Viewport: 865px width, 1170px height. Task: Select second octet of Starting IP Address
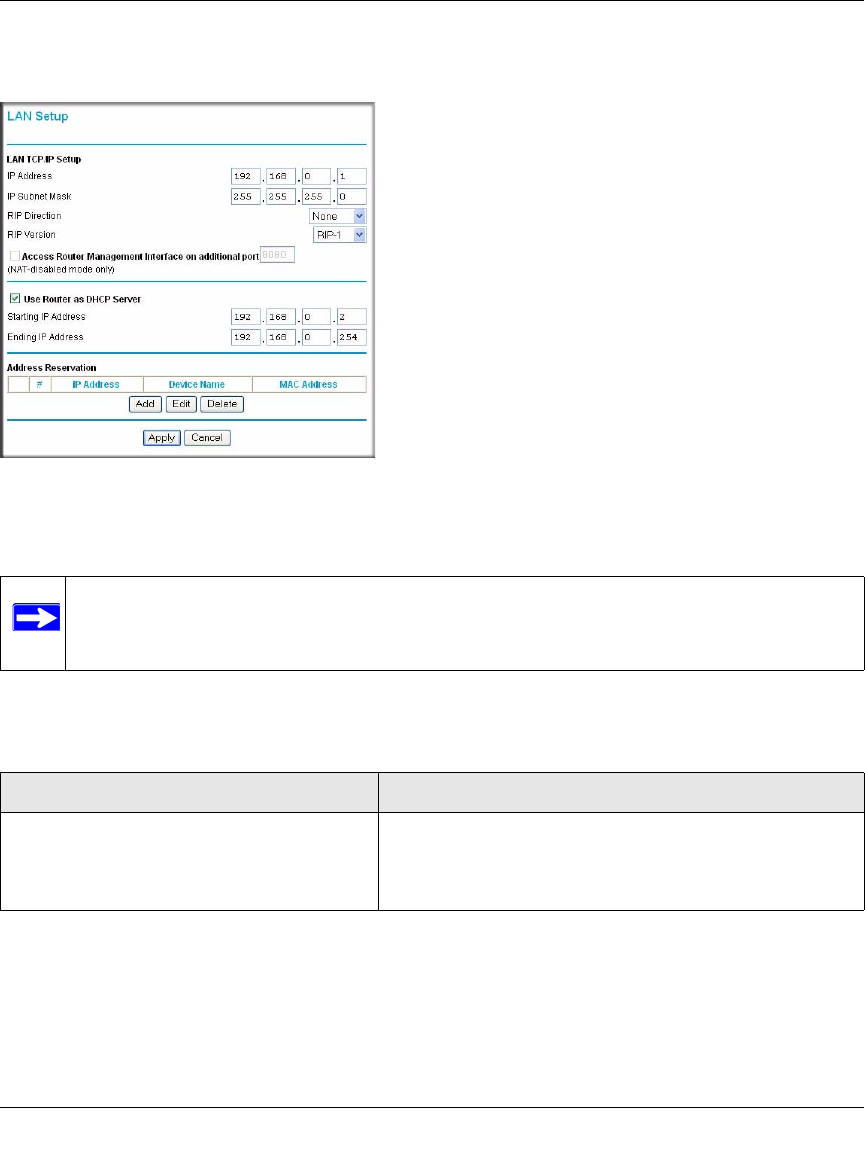pyautogui.click(x=281, y=317)
